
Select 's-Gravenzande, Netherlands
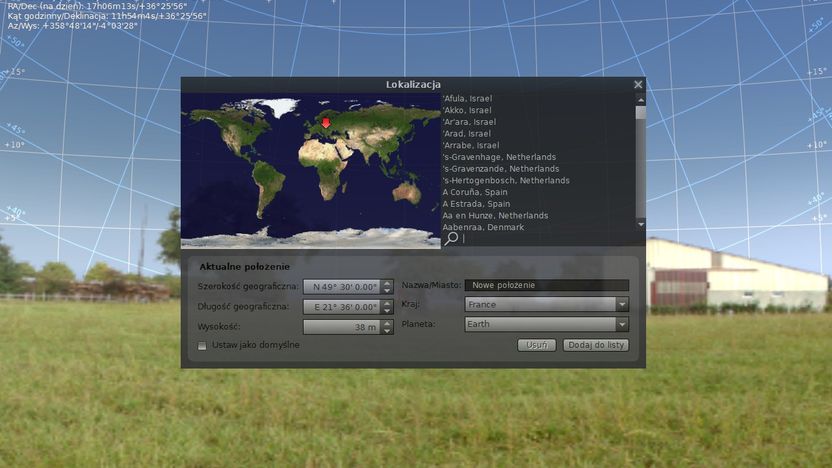[x=501, y=169]
